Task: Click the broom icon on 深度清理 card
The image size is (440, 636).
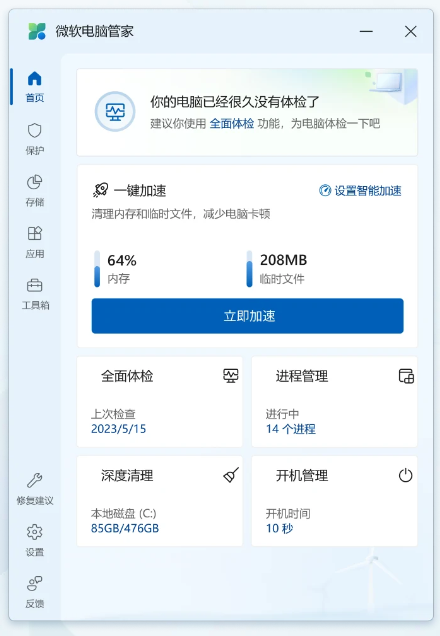Action: (x=231, y=475)
